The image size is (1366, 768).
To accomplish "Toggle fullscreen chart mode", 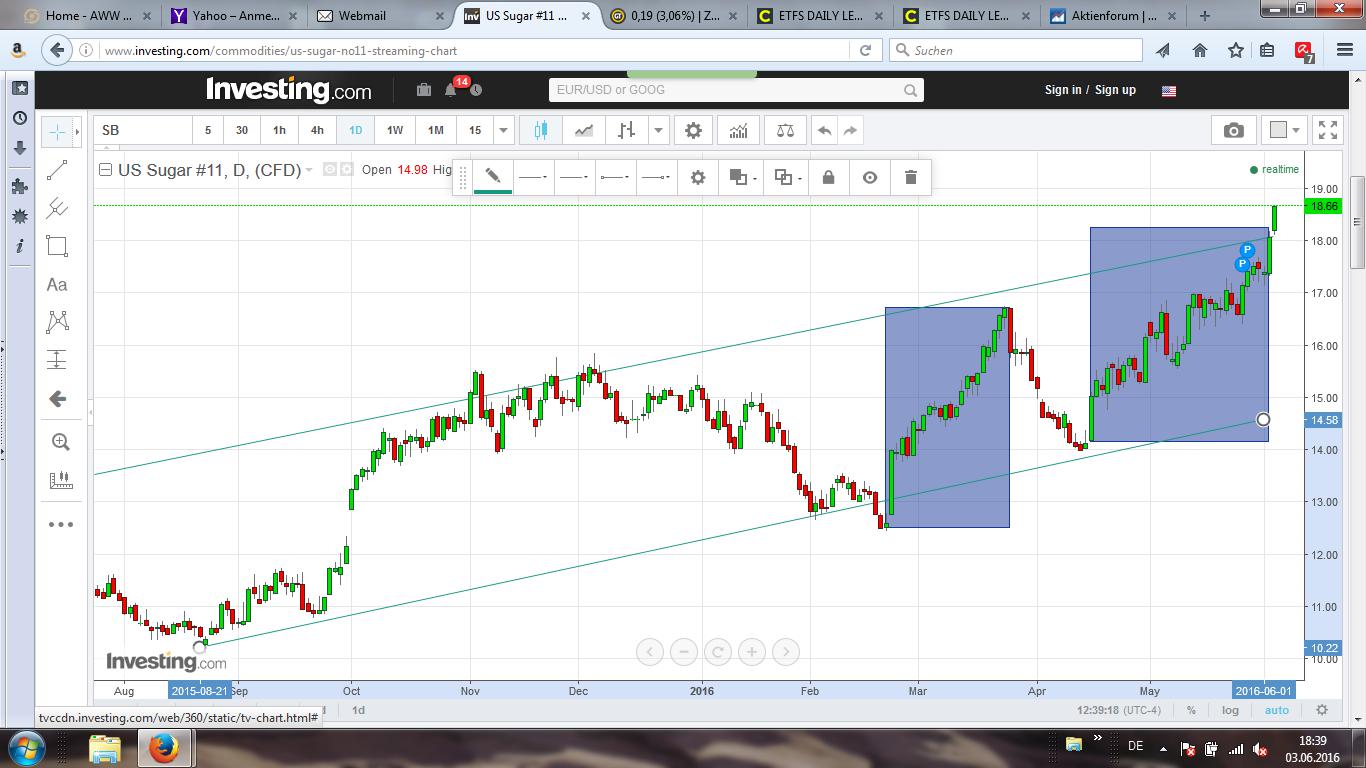I will coord(1328,130).
